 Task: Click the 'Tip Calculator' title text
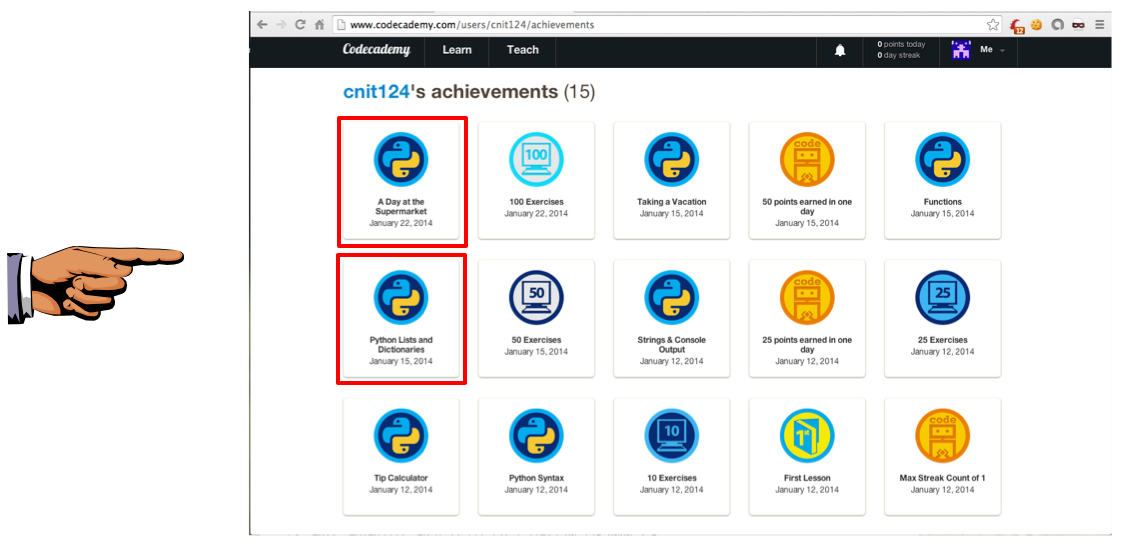pyautogui.click(x=401, y=478)
